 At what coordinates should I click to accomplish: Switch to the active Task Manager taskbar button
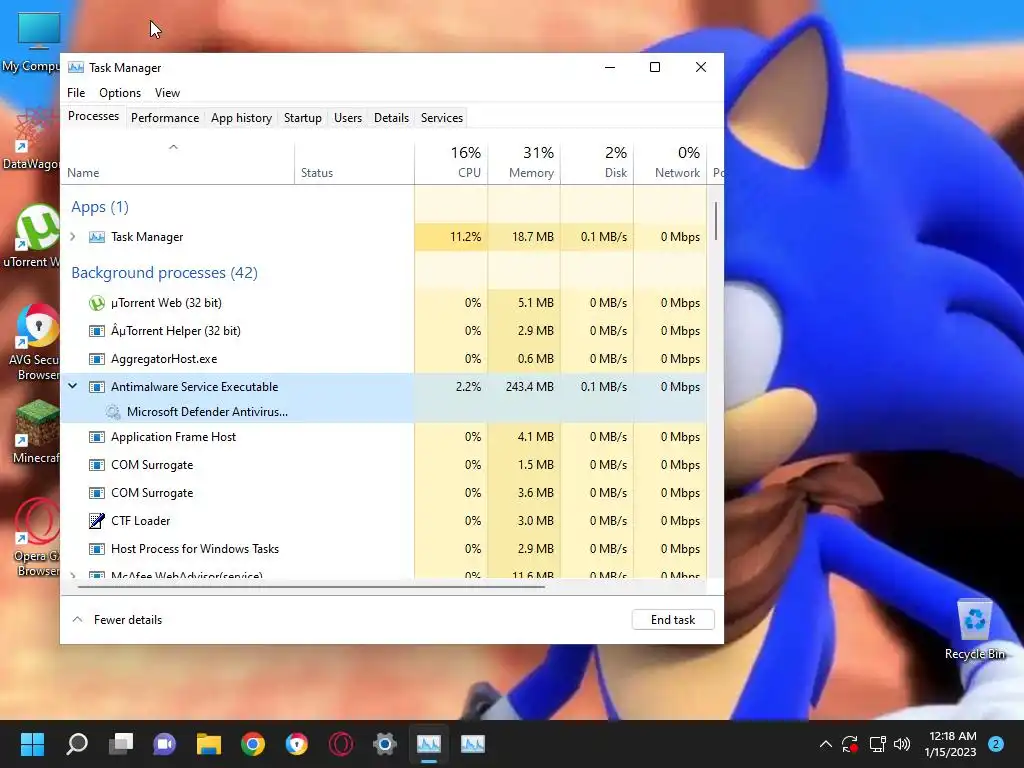[429, 744]
